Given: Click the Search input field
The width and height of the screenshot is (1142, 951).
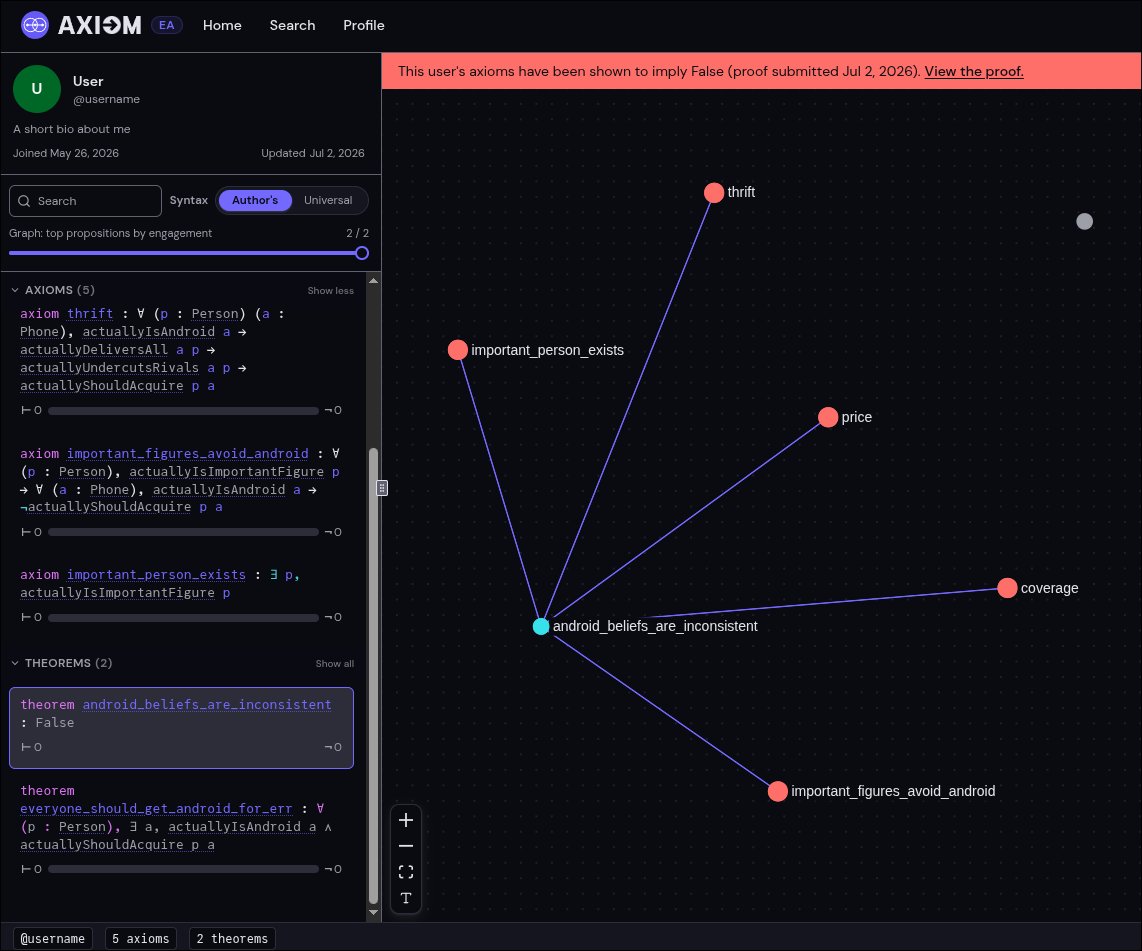Looking at the screenshot, I should coord(85,201).
